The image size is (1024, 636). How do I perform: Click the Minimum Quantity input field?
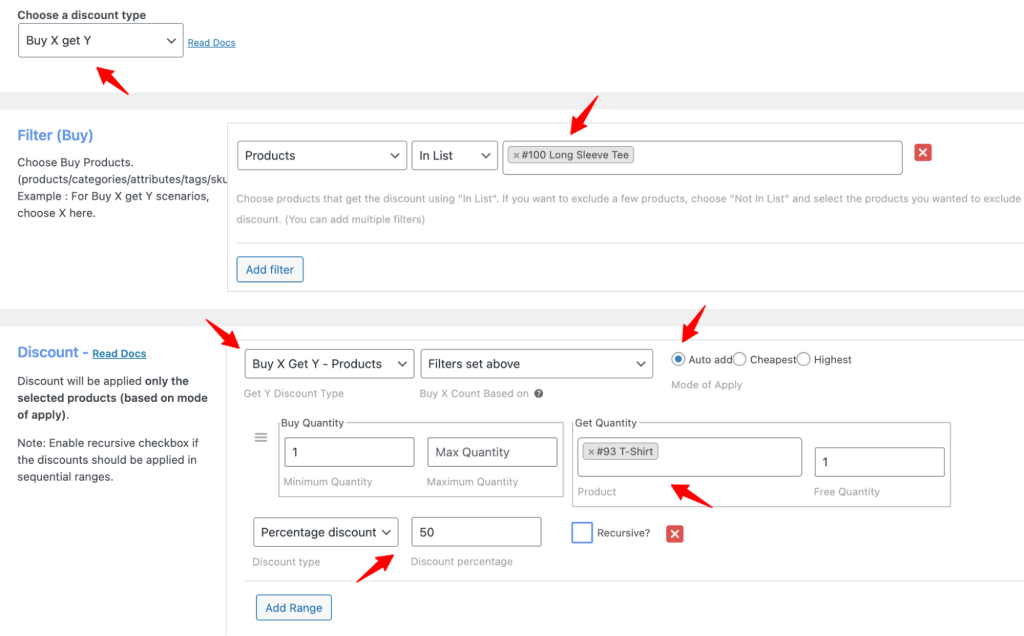pyautogui.click(x=348, y=452)
